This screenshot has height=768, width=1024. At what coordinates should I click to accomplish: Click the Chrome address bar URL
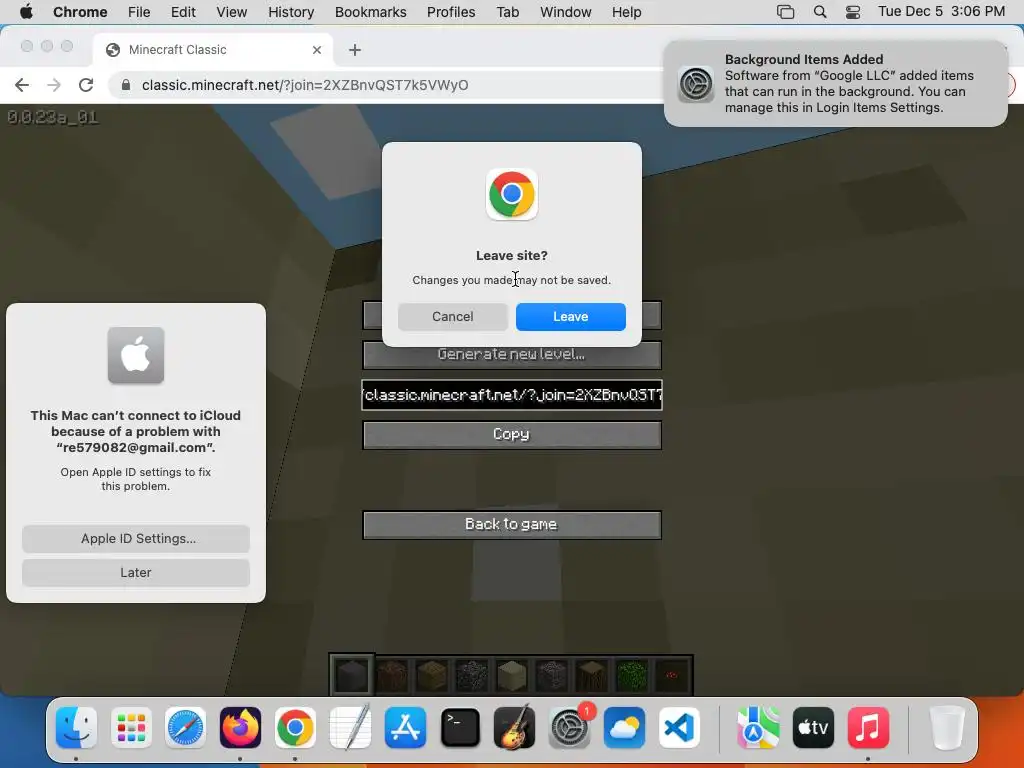(305, 85)
